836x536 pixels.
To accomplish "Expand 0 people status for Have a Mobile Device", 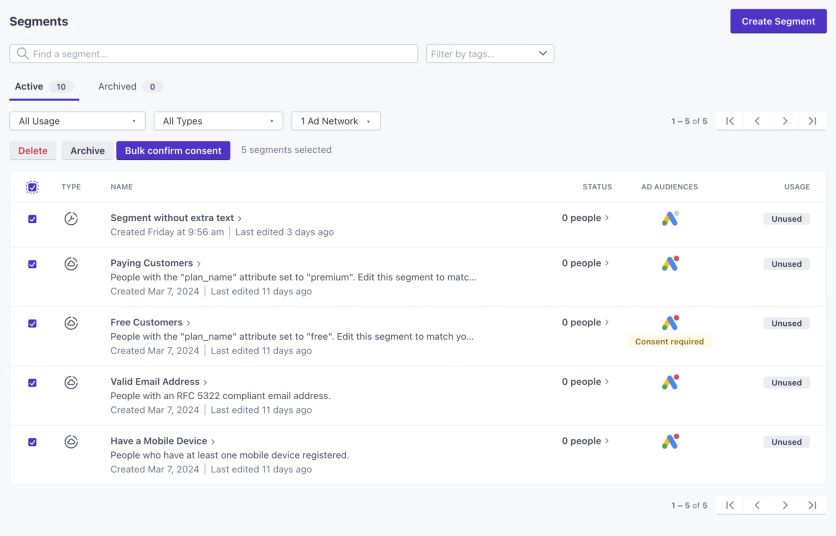I will [585, 441].
